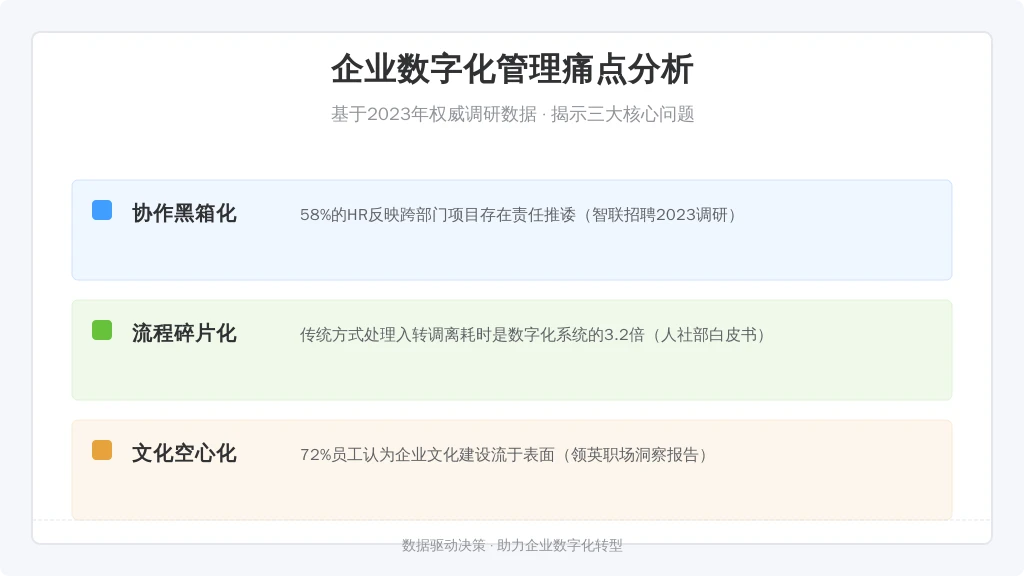Select the 文化空心化 heading
This screenshot has height=576, width=1024.
(x=184, y=454)
